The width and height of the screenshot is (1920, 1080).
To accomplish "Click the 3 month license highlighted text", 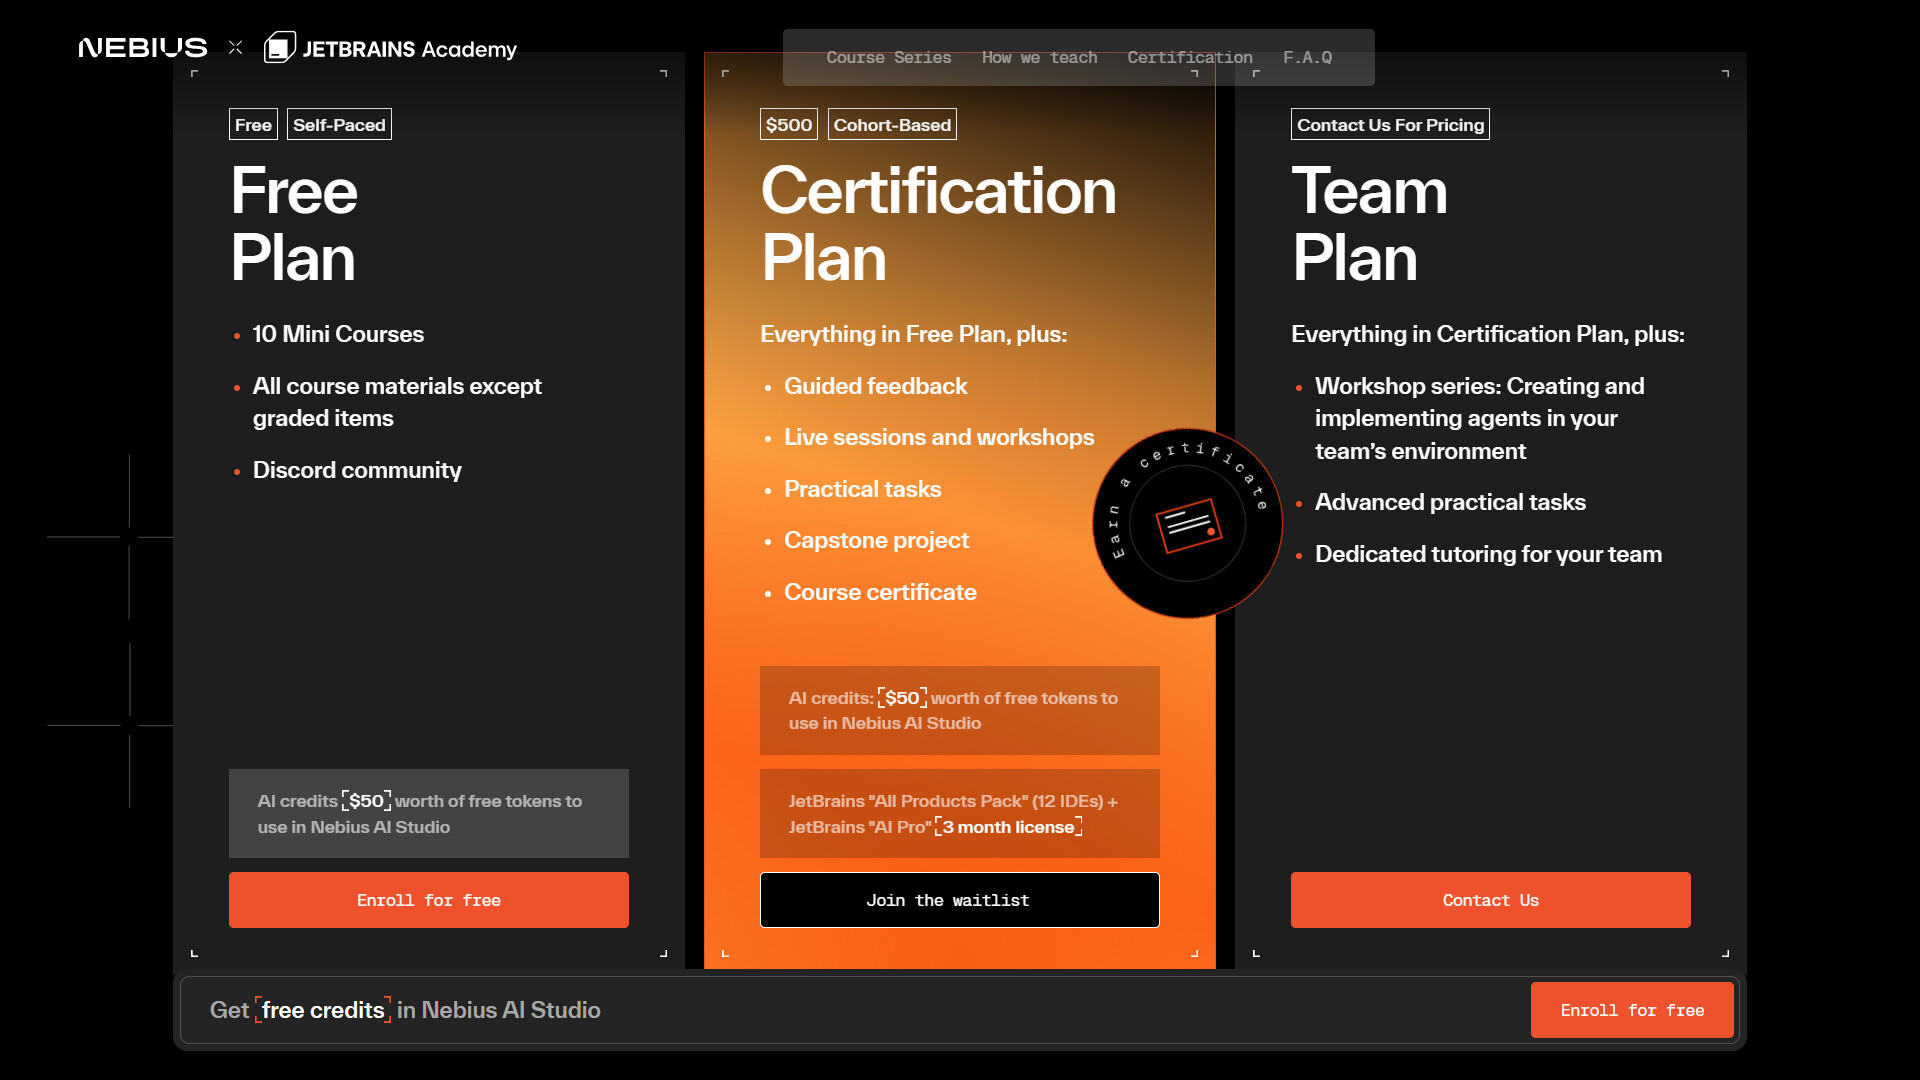I will (1008, 827).
